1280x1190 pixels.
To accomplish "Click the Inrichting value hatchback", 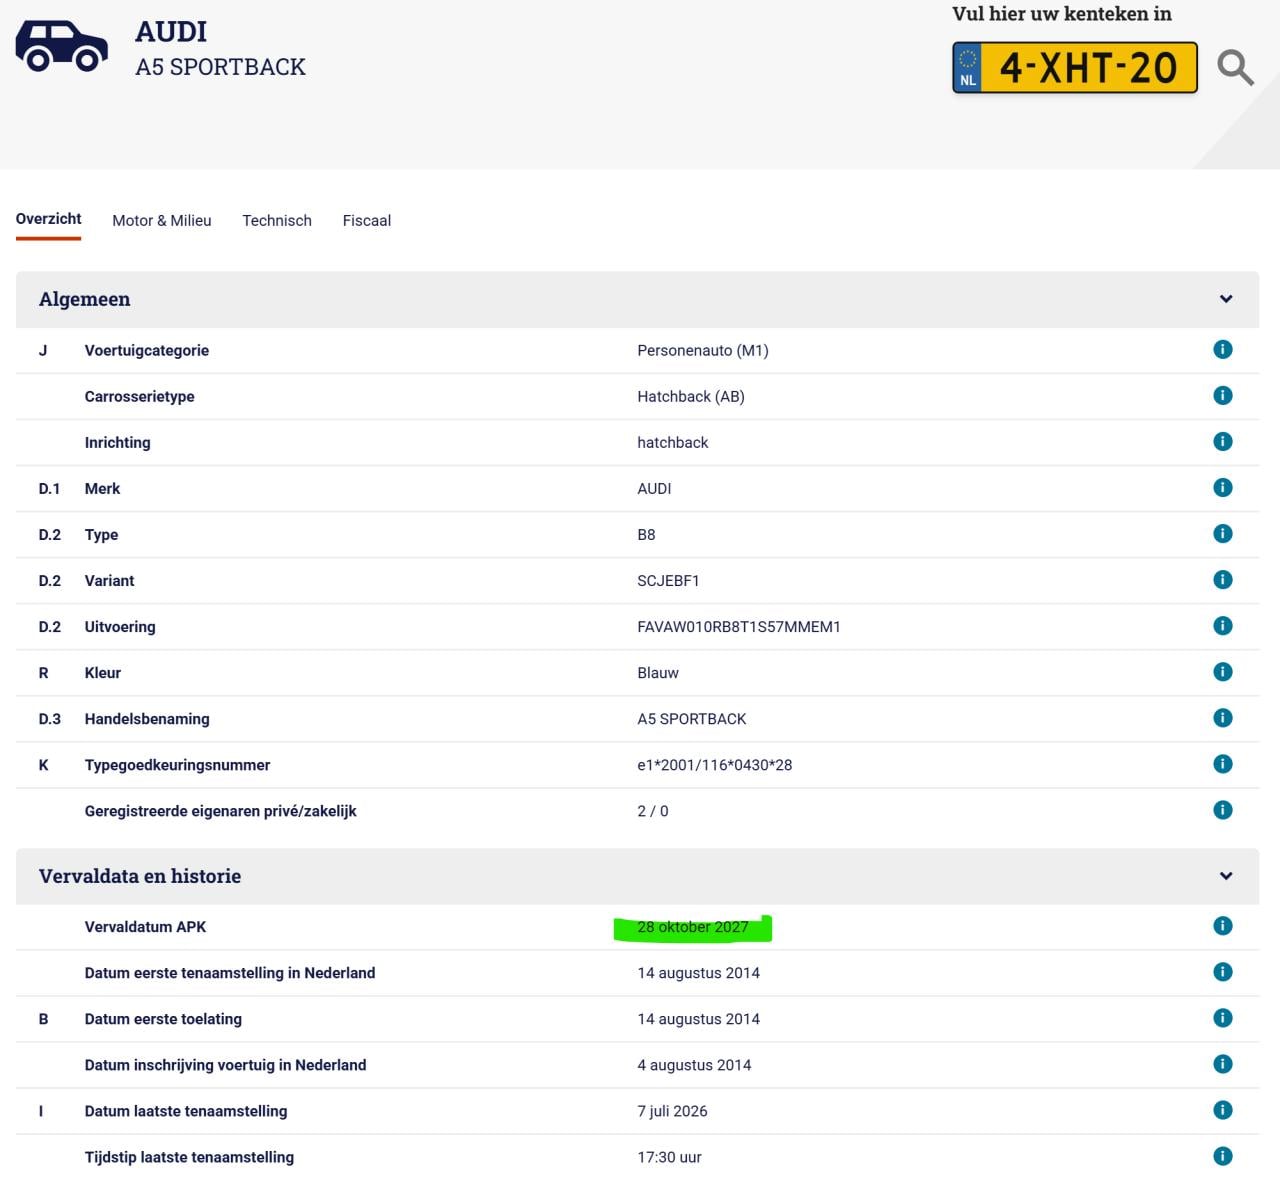I will 673,443.
